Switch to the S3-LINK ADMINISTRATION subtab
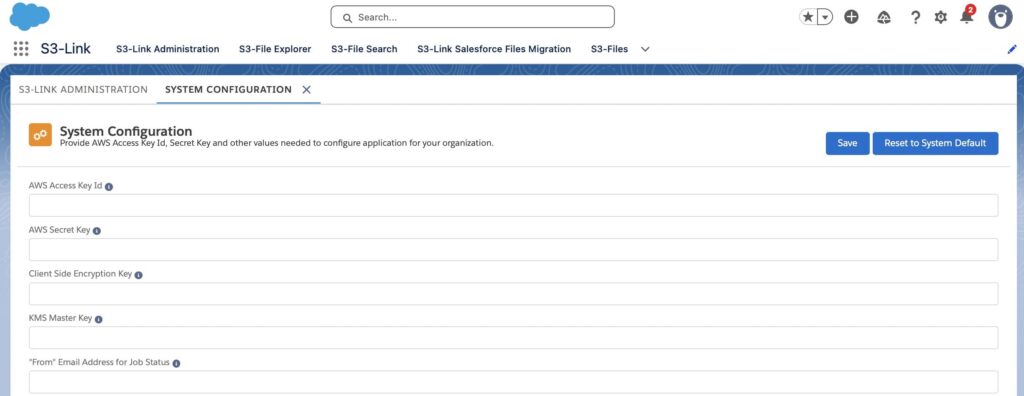Image resolution: width=1024 pixels, height=396 pixels. pos(83,90)
